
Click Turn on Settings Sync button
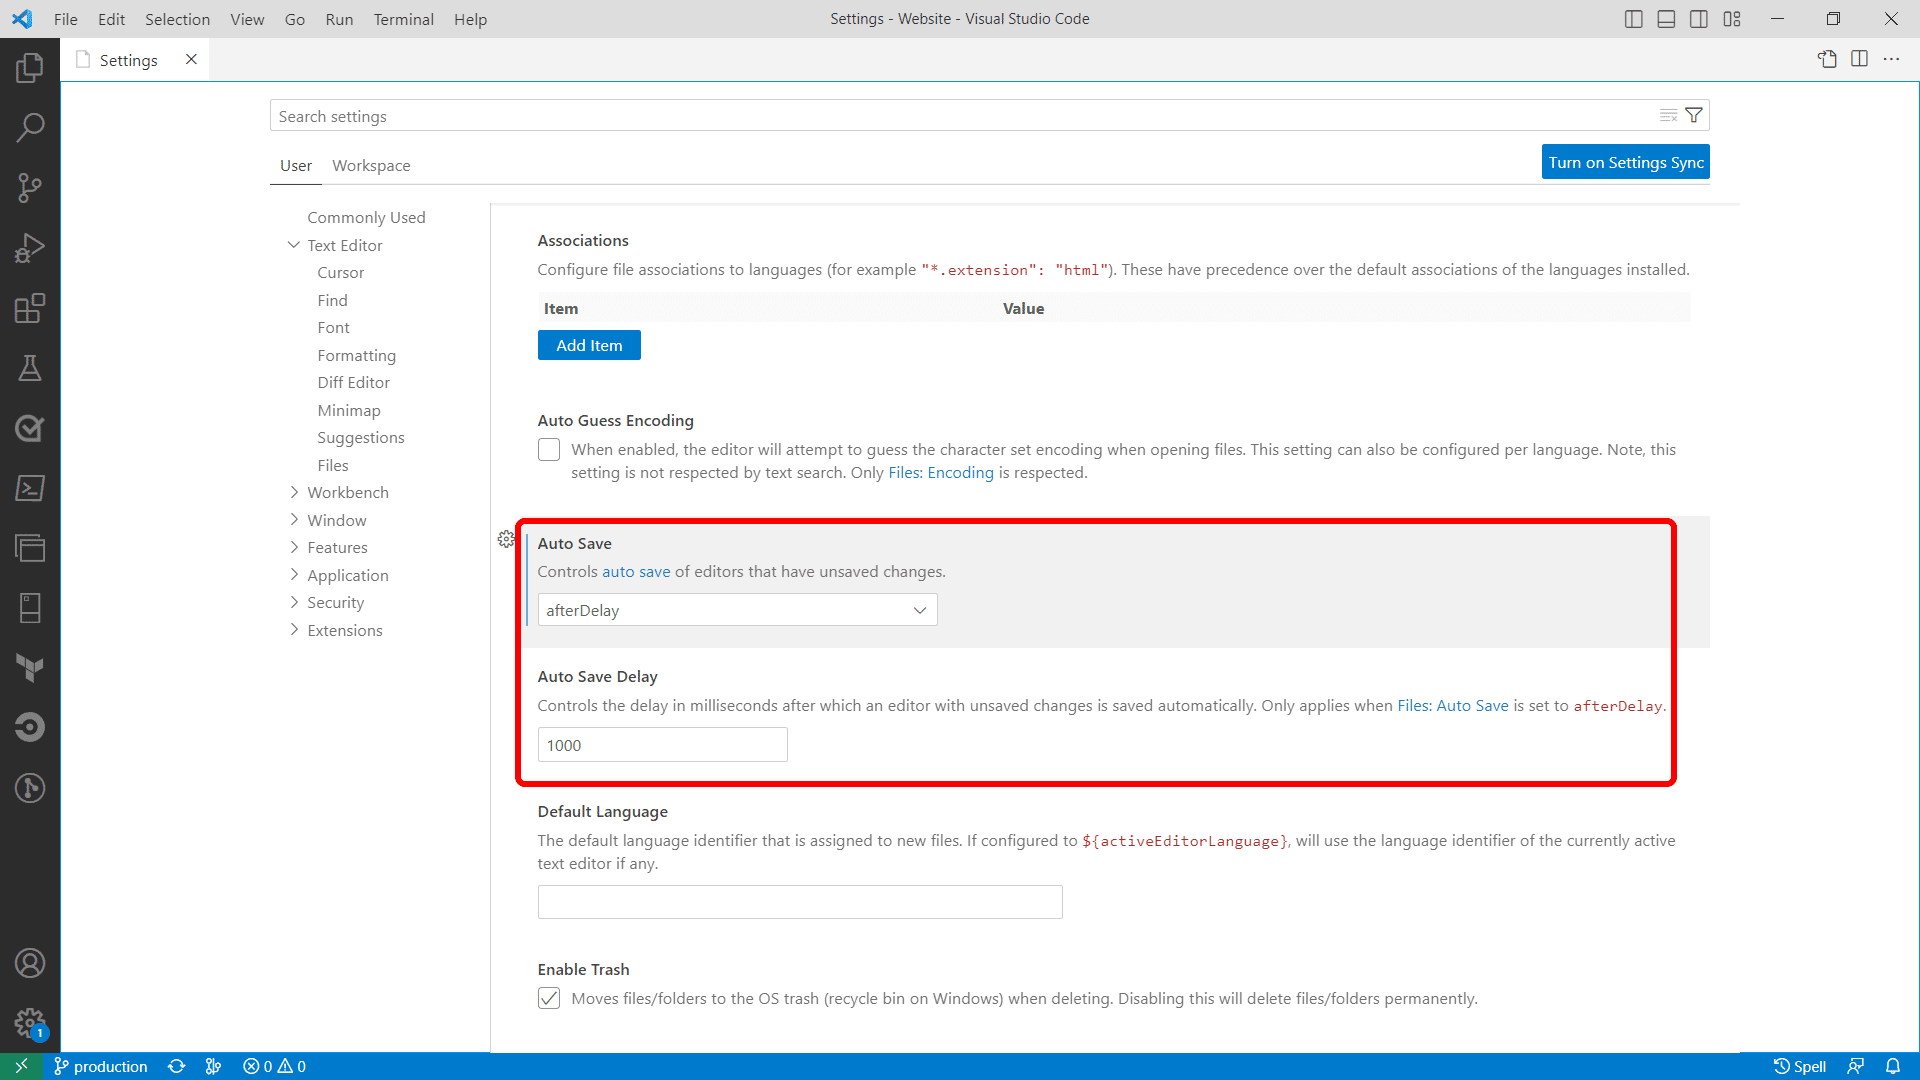click(1625, 162)
